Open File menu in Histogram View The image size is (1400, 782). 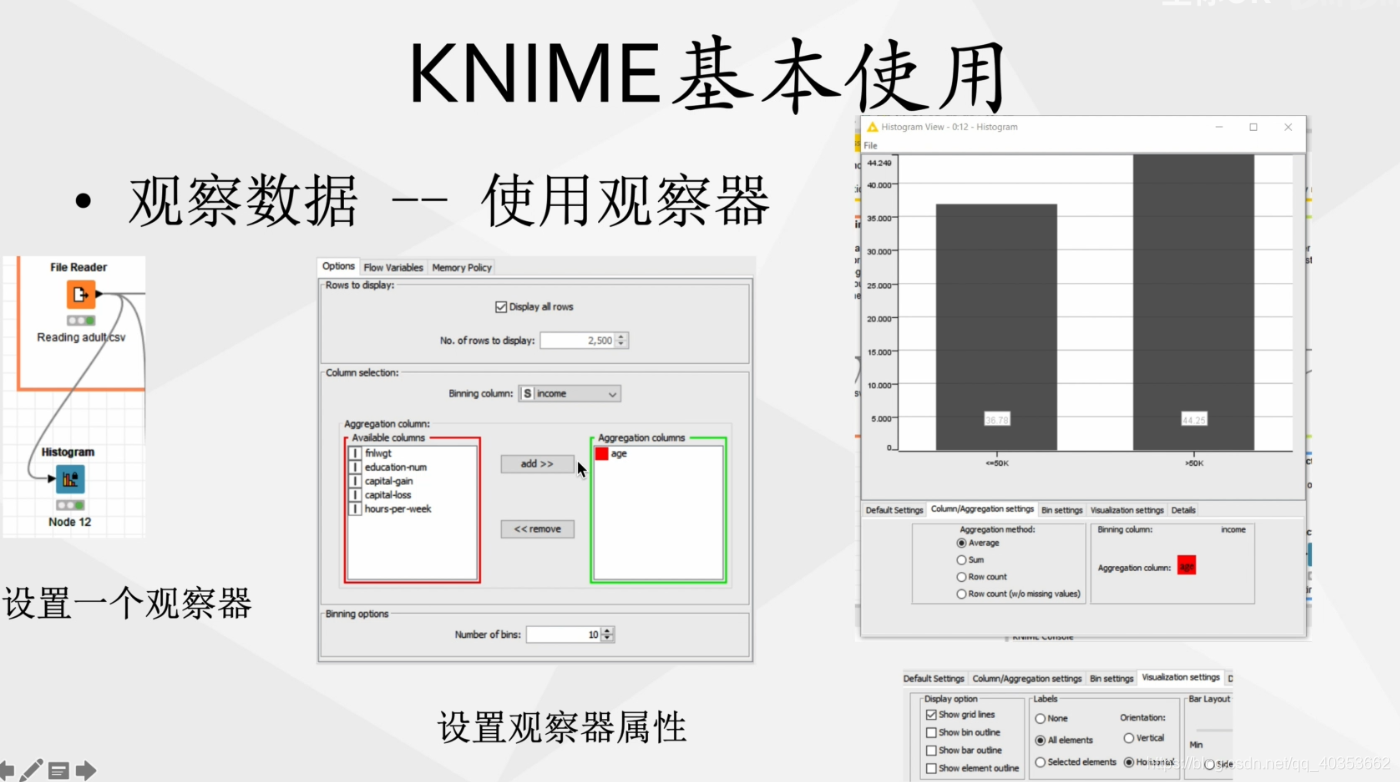[871, 146]
